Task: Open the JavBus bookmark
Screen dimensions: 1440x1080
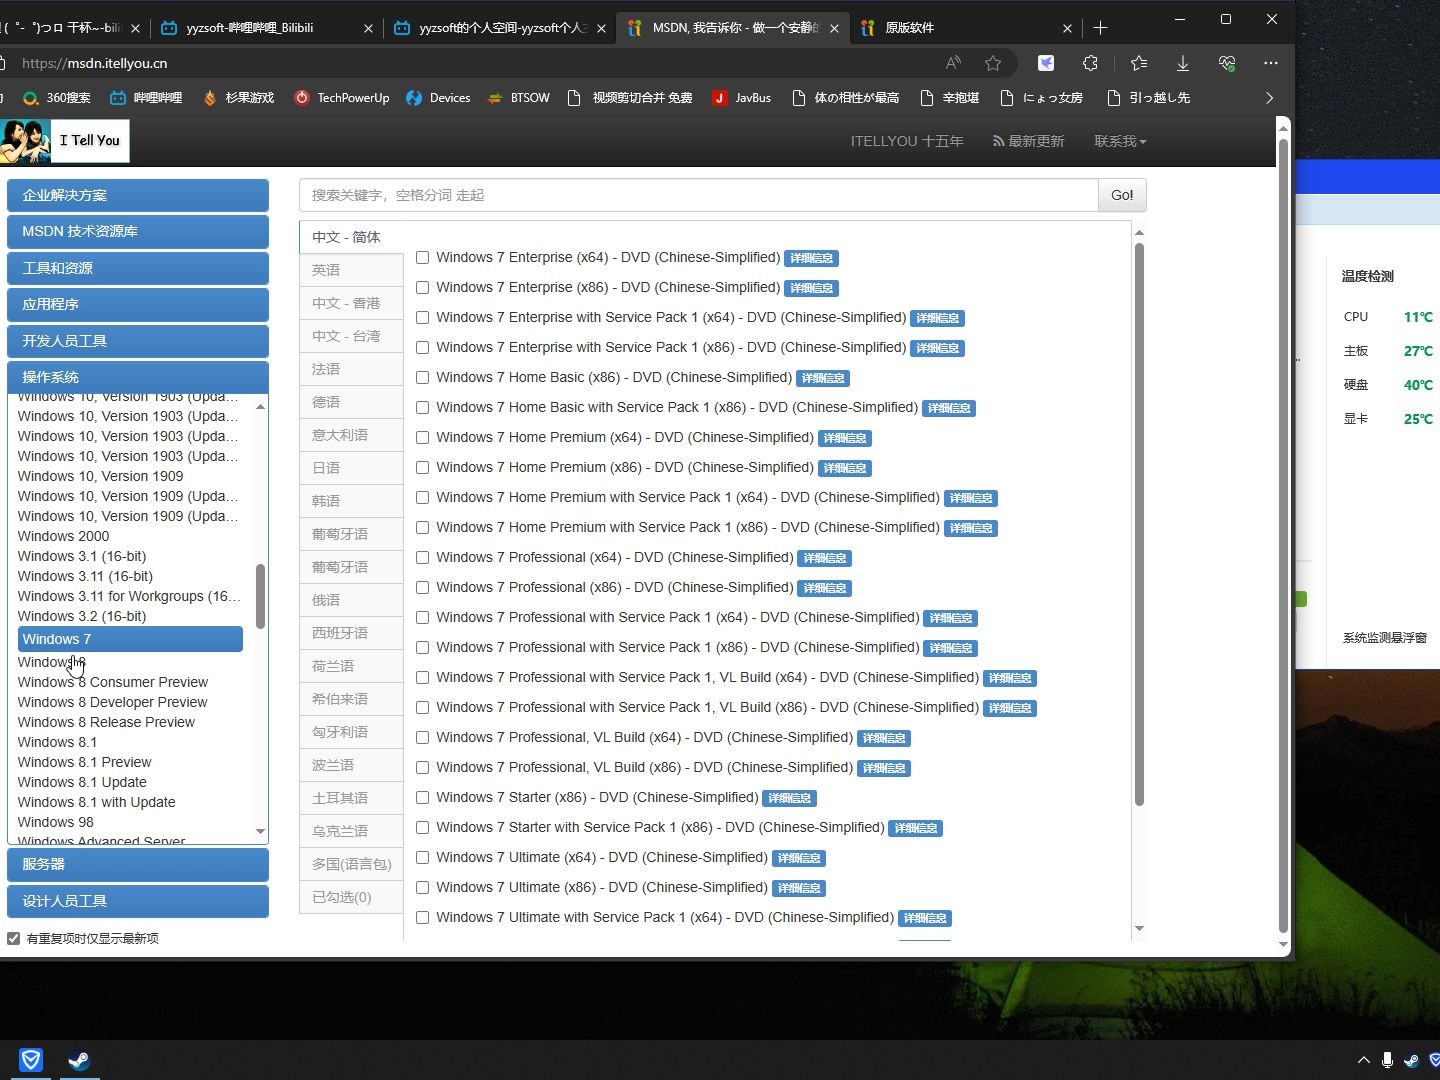Action: click(742, 98)
